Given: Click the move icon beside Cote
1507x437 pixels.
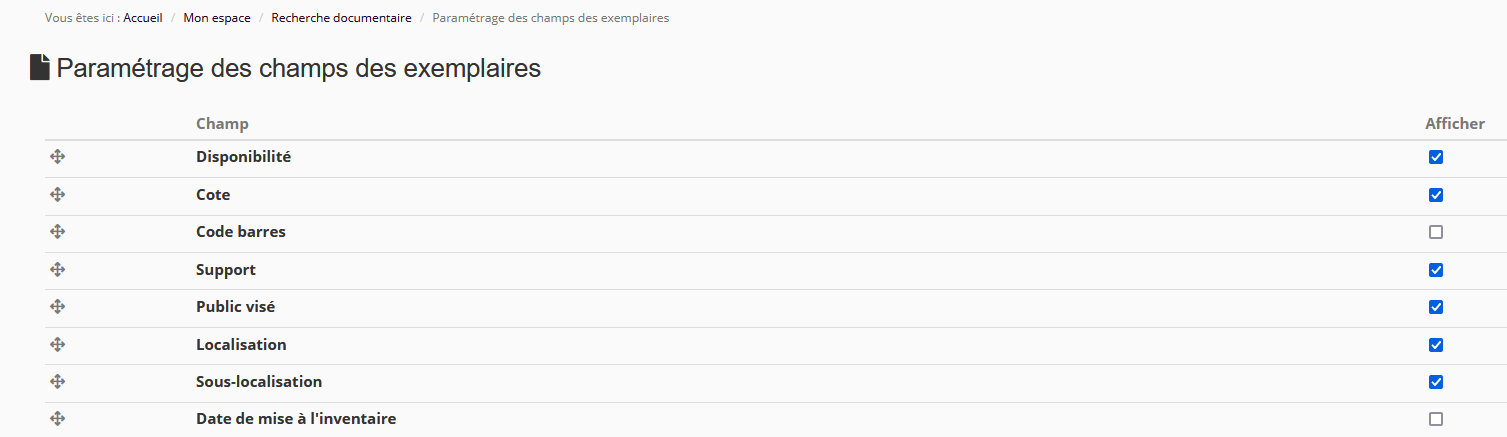Looking at the screenshot, I should click(58, 195).
